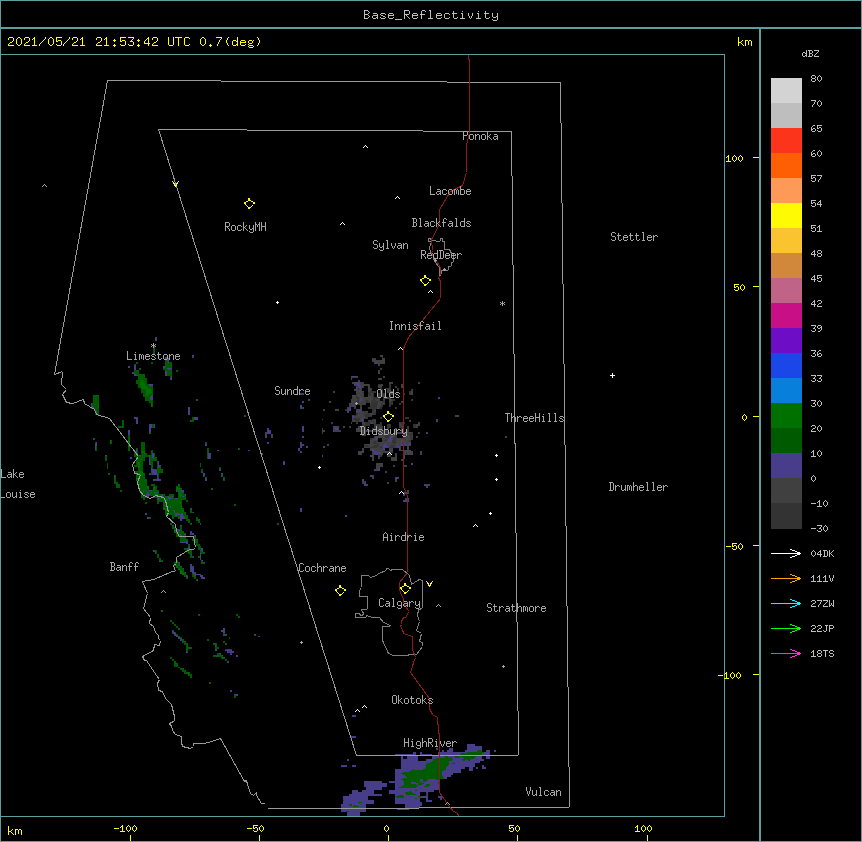Screen dimensions: 862x842
Task: Select yellow diamond marker below Cochrane
Action: pyautogui.click(x=340, y=591)
